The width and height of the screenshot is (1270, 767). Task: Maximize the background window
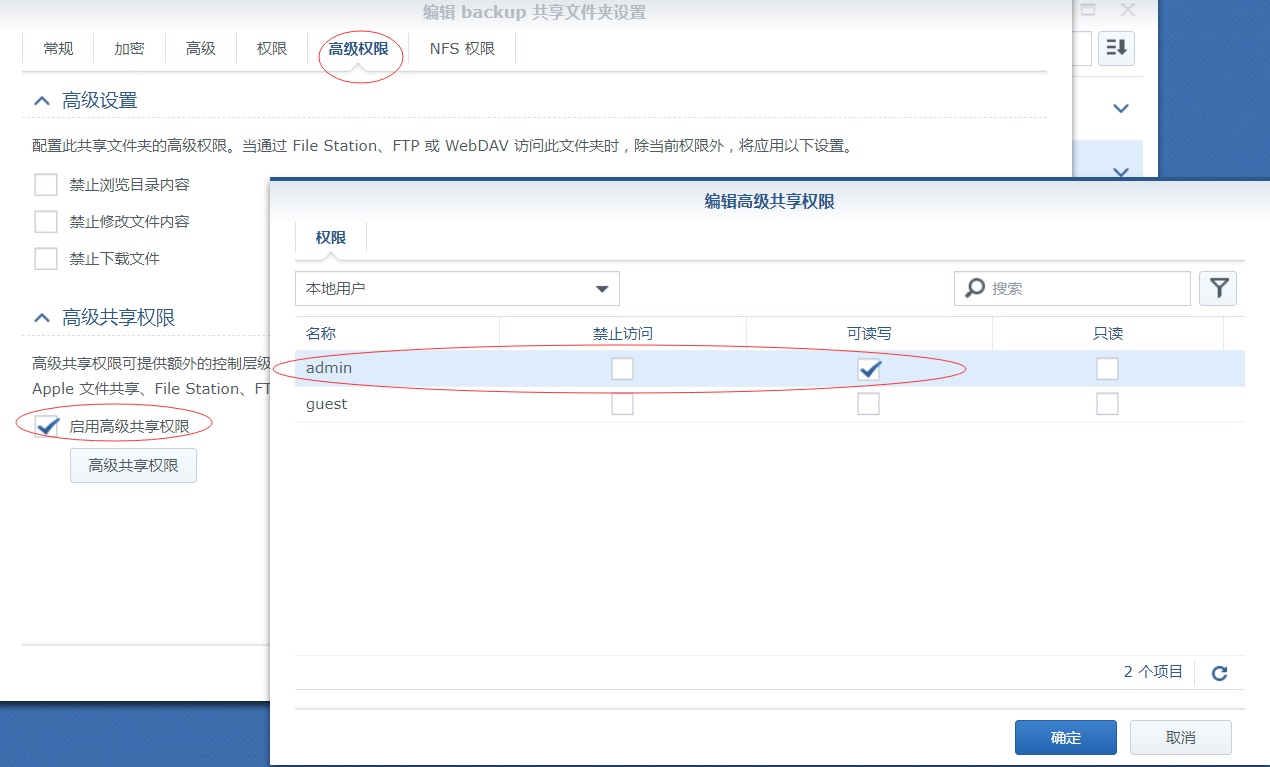1088,10
